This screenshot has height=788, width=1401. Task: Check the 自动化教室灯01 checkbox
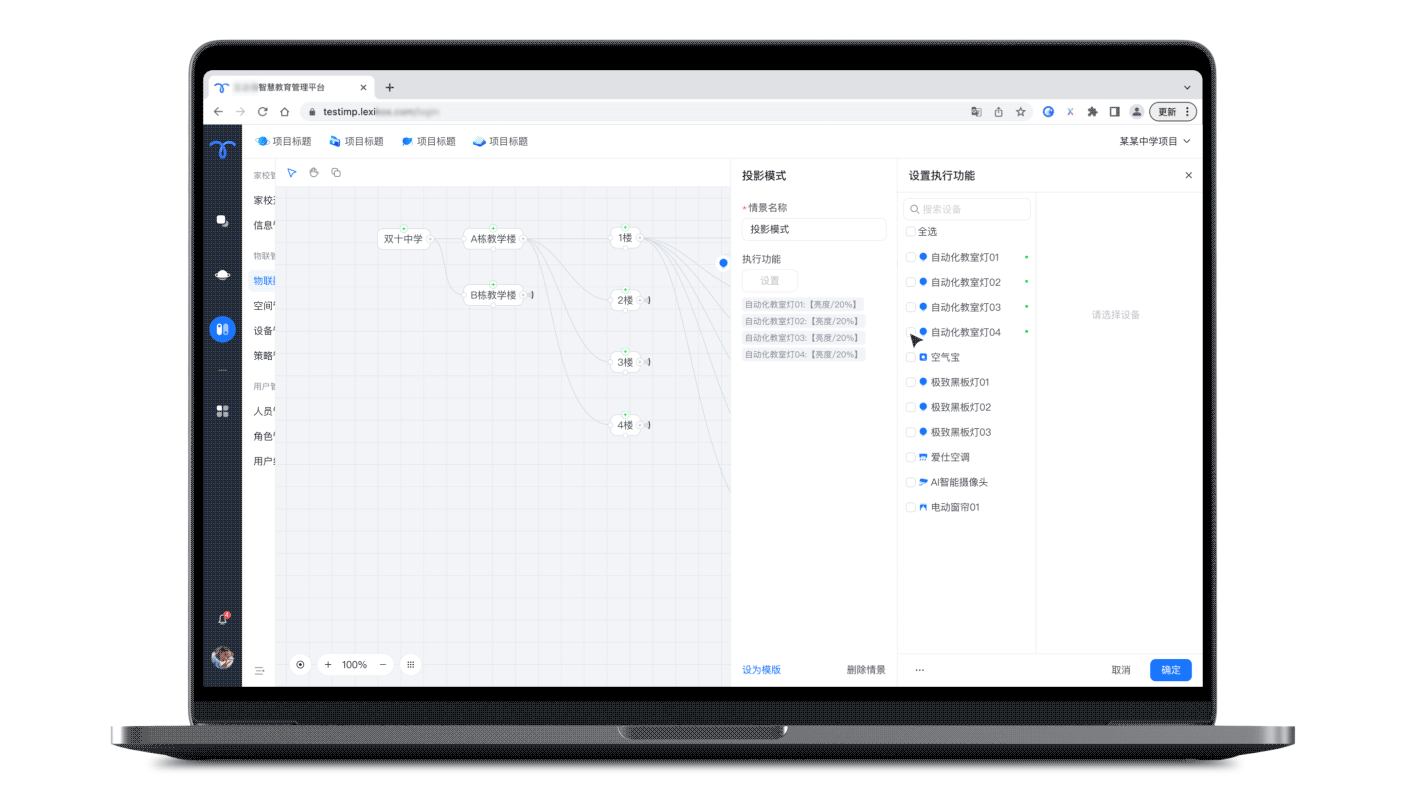pos(910,257)
